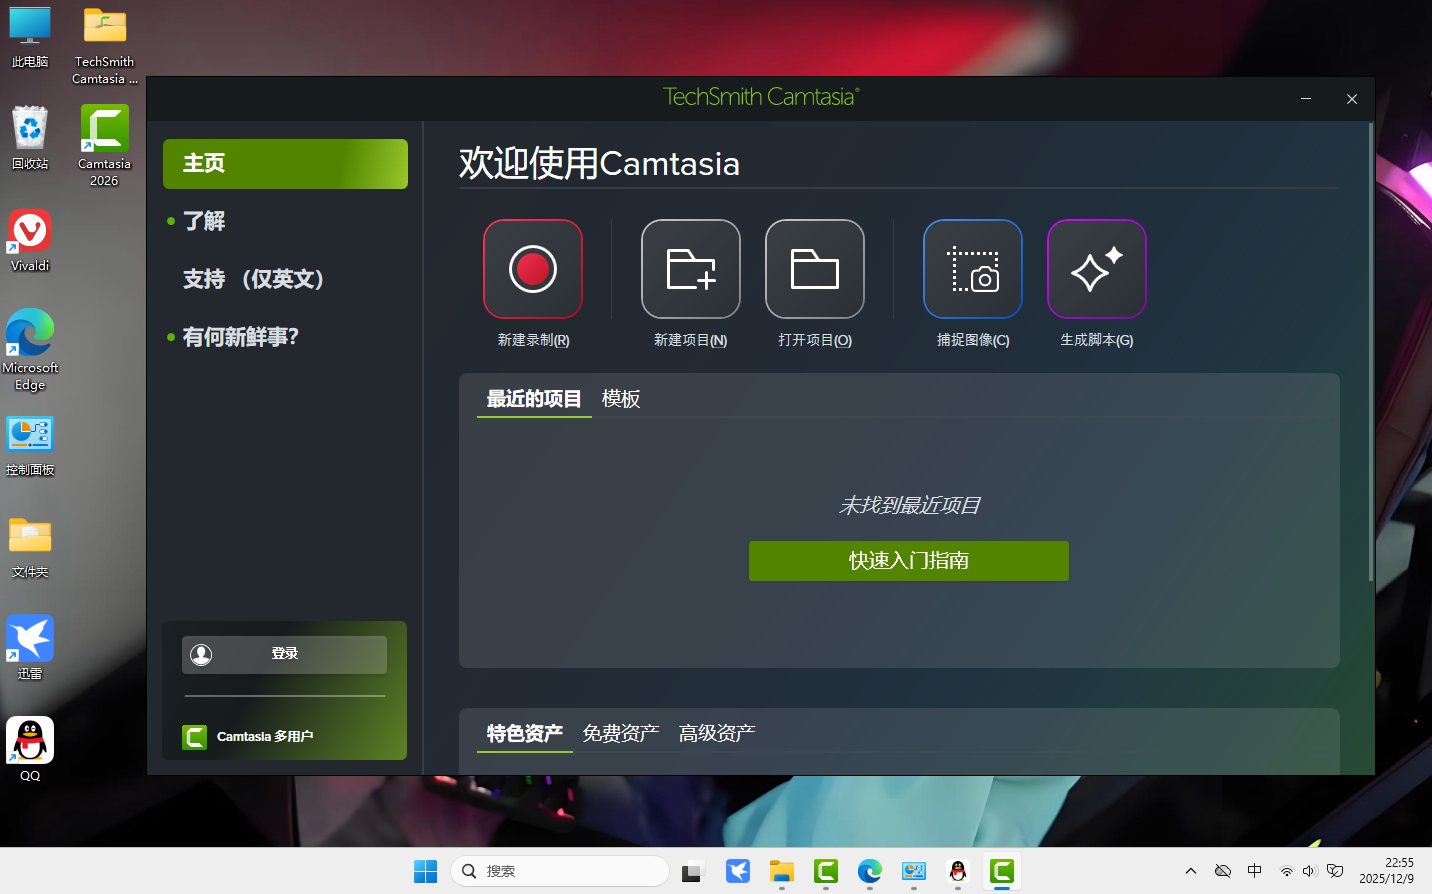Click the 快速入门指南 green button
The image size is (1432, 894).
click(x=909, y=561)
